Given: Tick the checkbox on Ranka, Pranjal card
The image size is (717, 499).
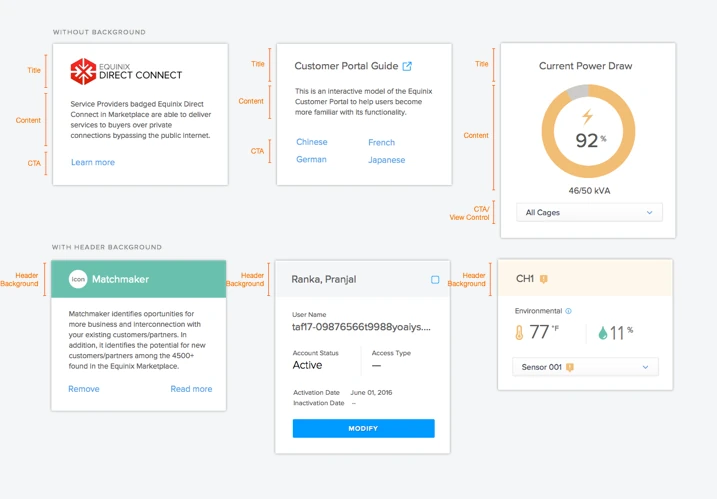Looking at the screenshot, I should tap(435, 279).
